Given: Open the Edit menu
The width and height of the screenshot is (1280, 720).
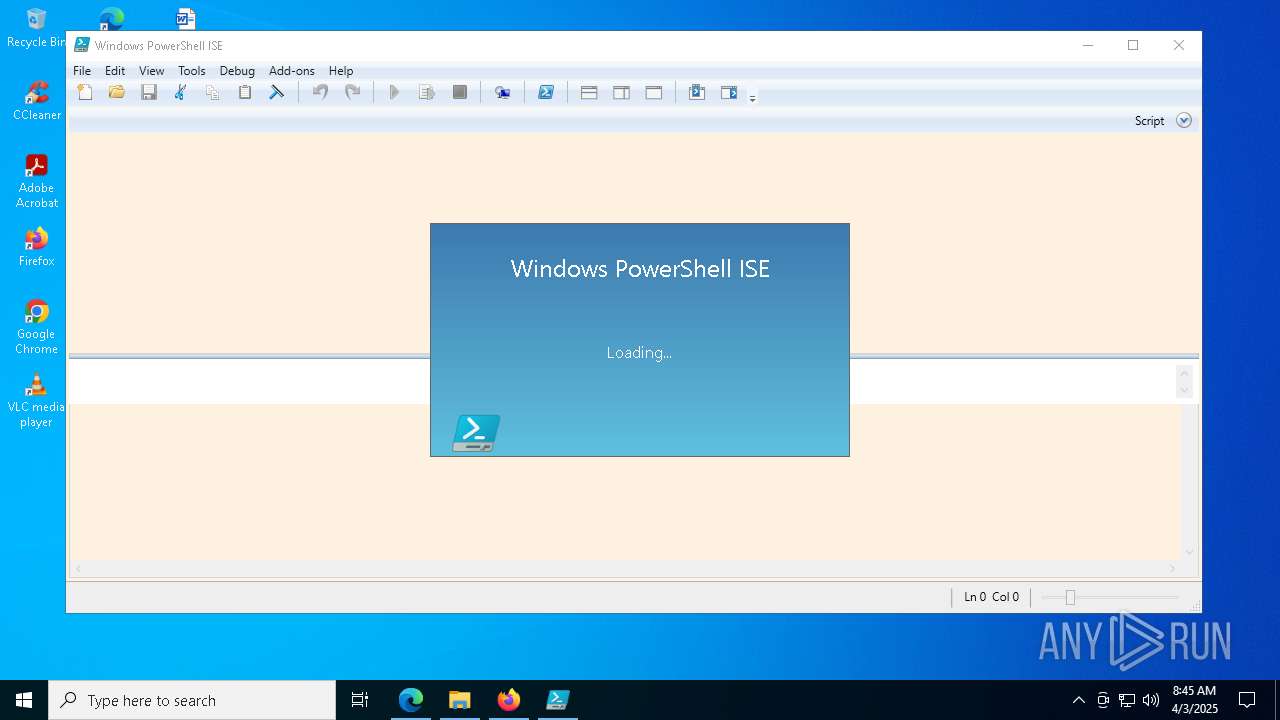Looking at the screenshot, I should point(115,71).
